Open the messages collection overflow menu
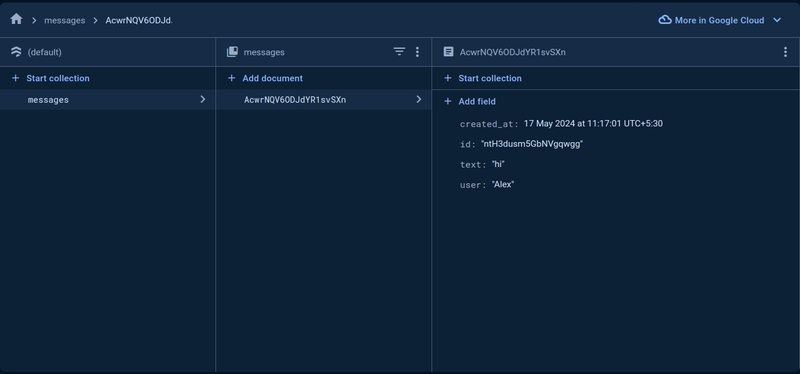This screenshot has width=800, height=374. [417, 52]
